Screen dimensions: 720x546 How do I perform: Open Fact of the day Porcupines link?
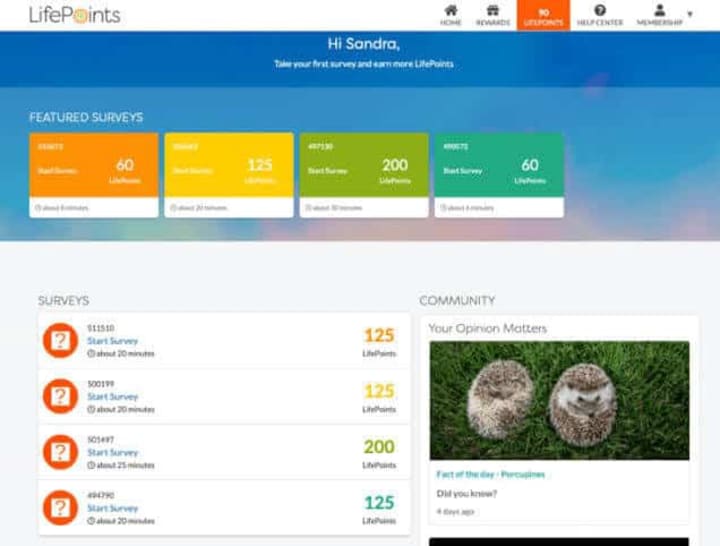(490, 474)
